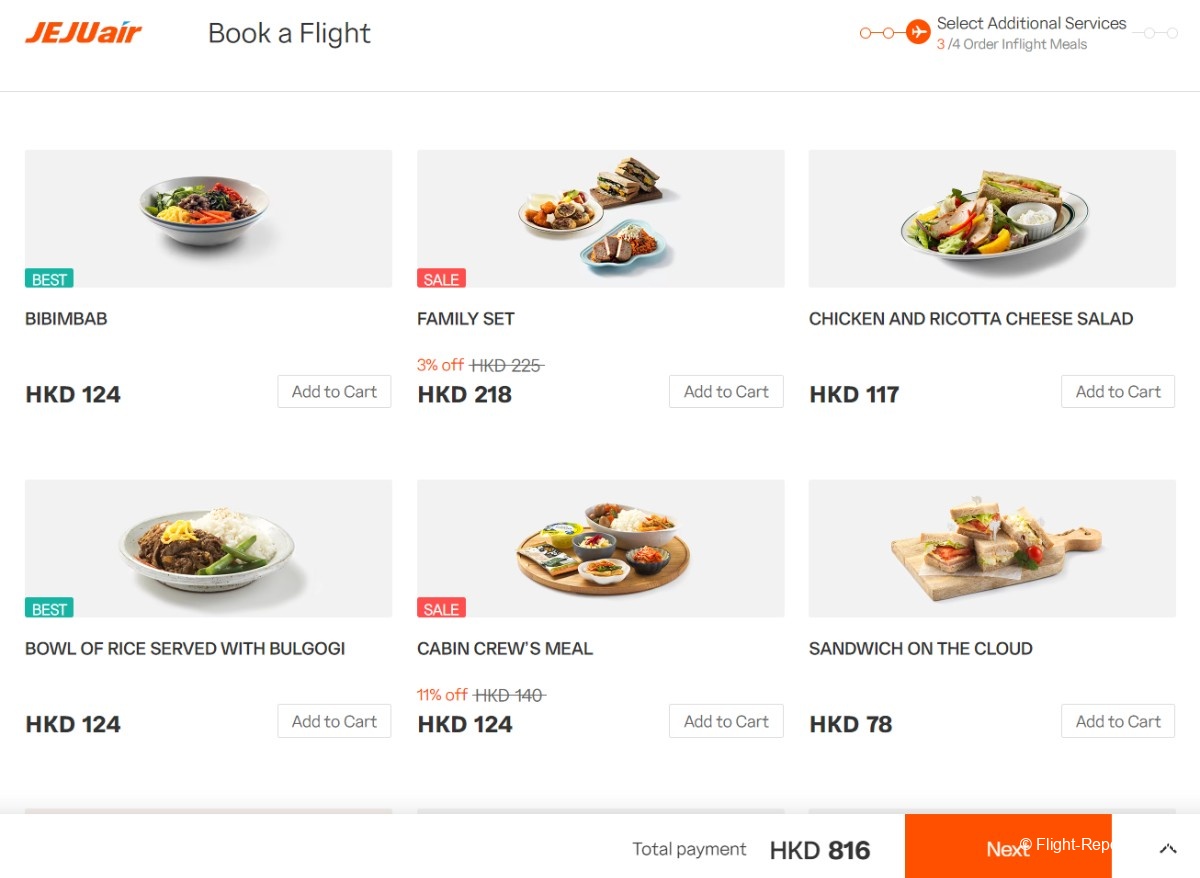Click the BEST badge on Bibimbab
Viewport: 1200px width, 878px height.
[x=49, y=279]
